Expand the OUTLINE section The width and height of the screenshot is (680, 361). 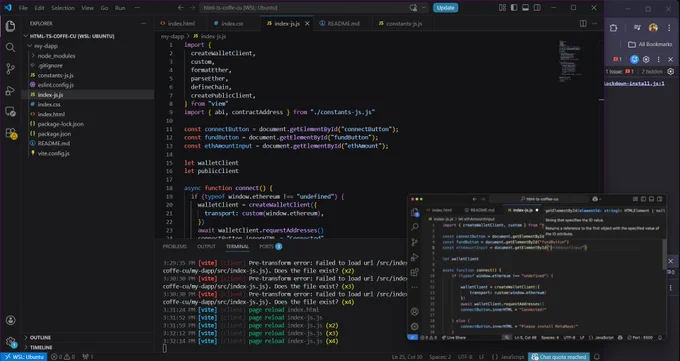tap(40, 338)
